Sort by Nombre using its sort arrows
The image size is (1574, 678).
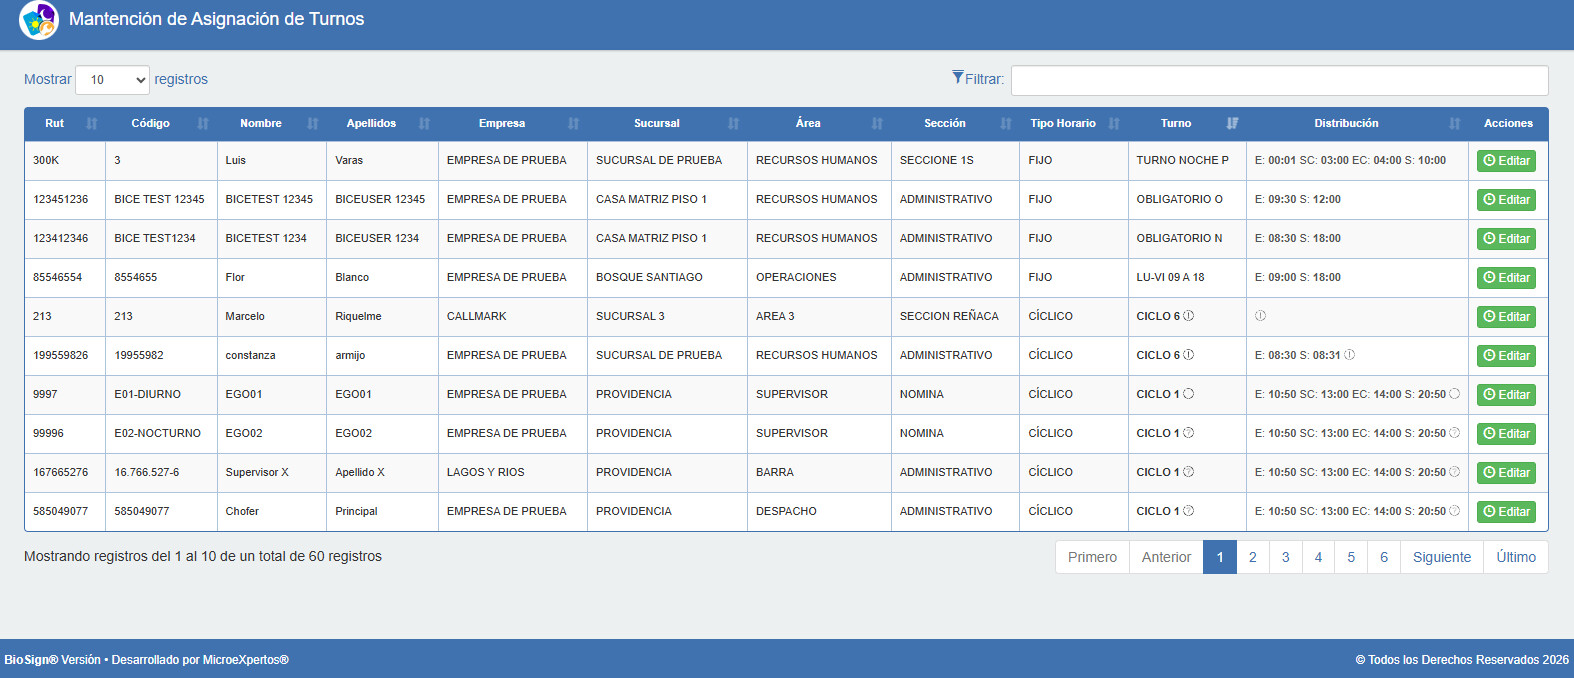tap(313, 124)
